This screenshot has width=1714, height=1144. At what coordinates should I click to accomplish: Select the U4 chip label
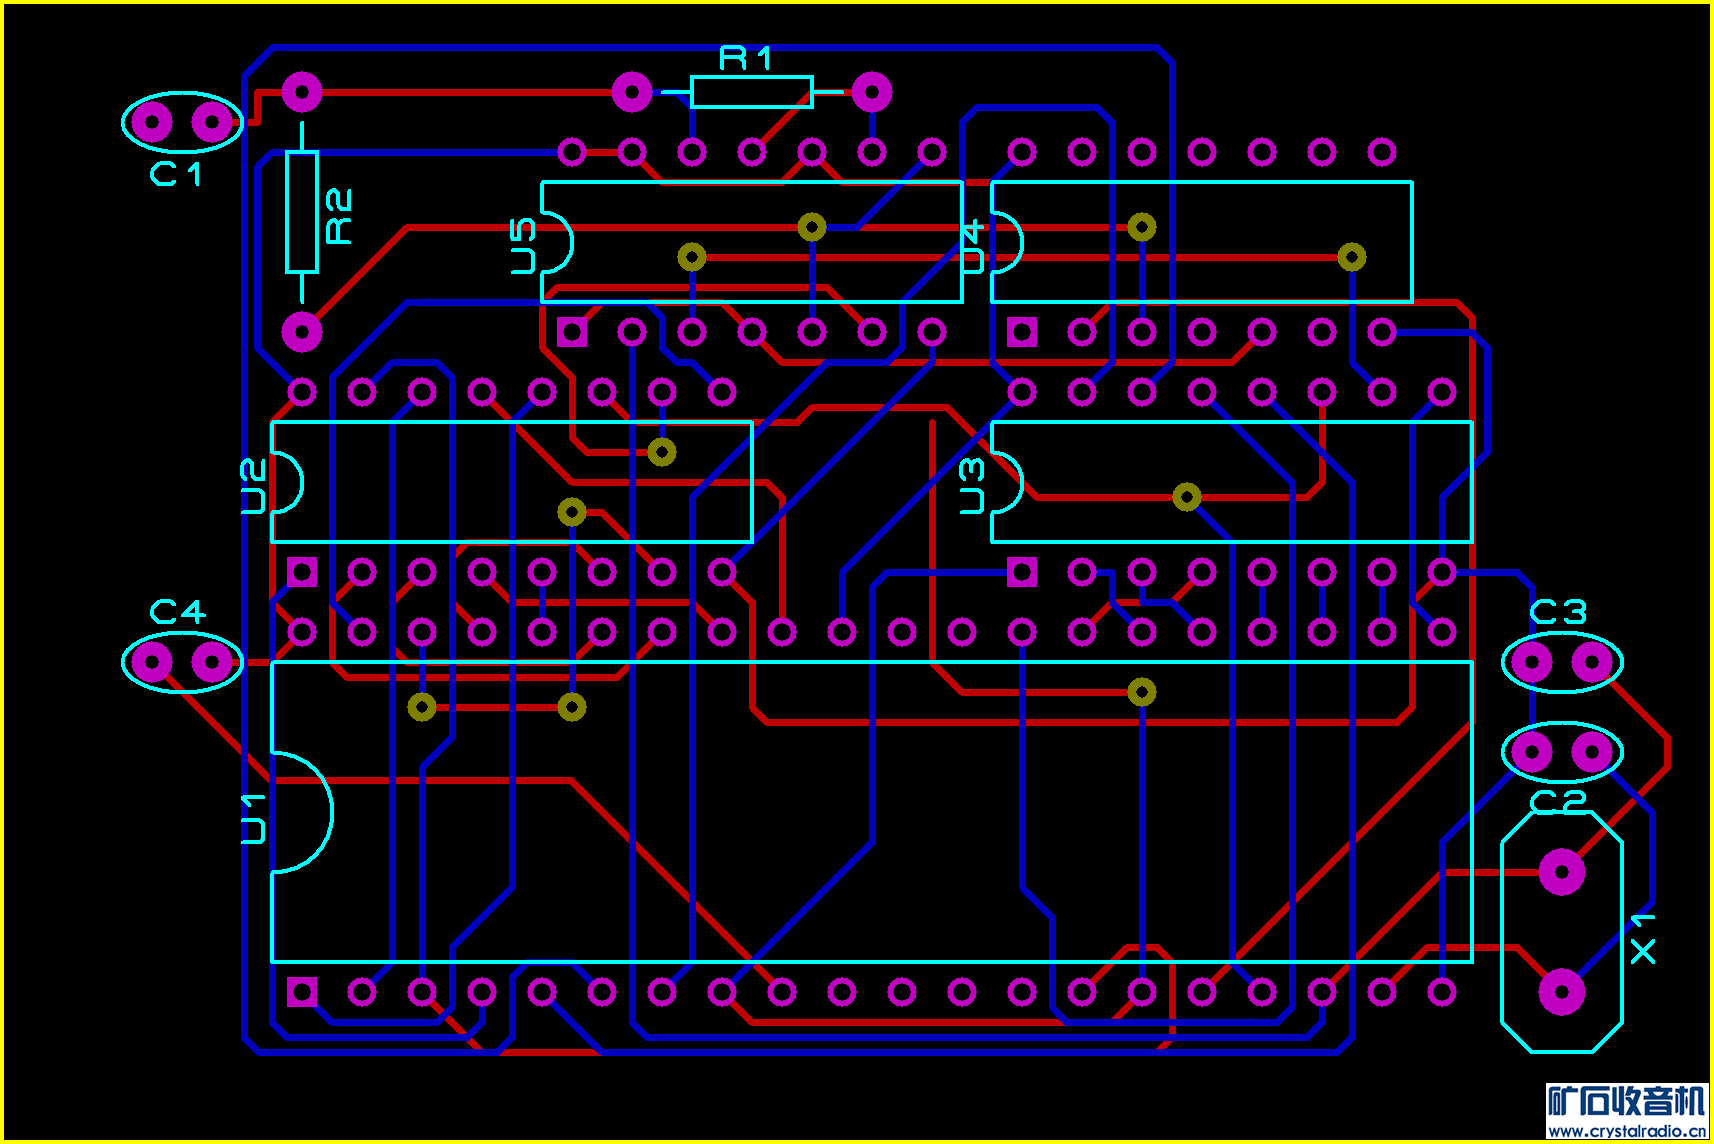[x=972, y=247]
